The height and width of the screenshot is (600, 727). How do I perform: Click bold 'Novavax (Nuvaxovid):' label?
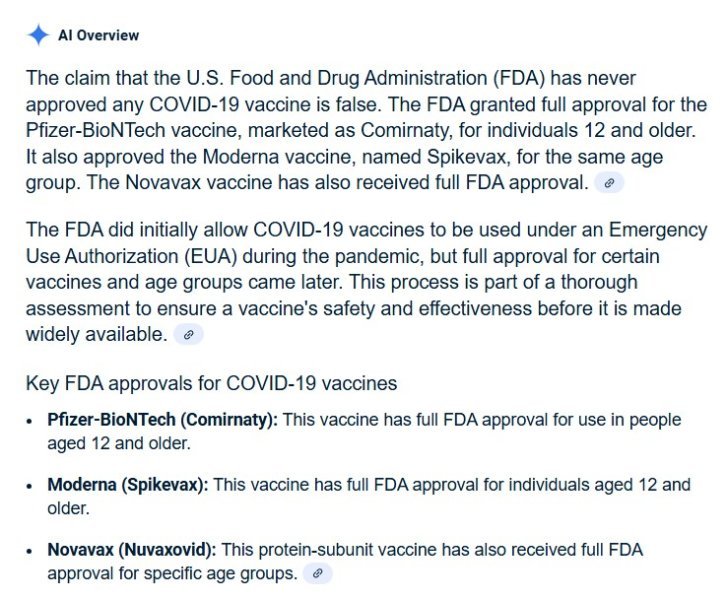(132, 551)
